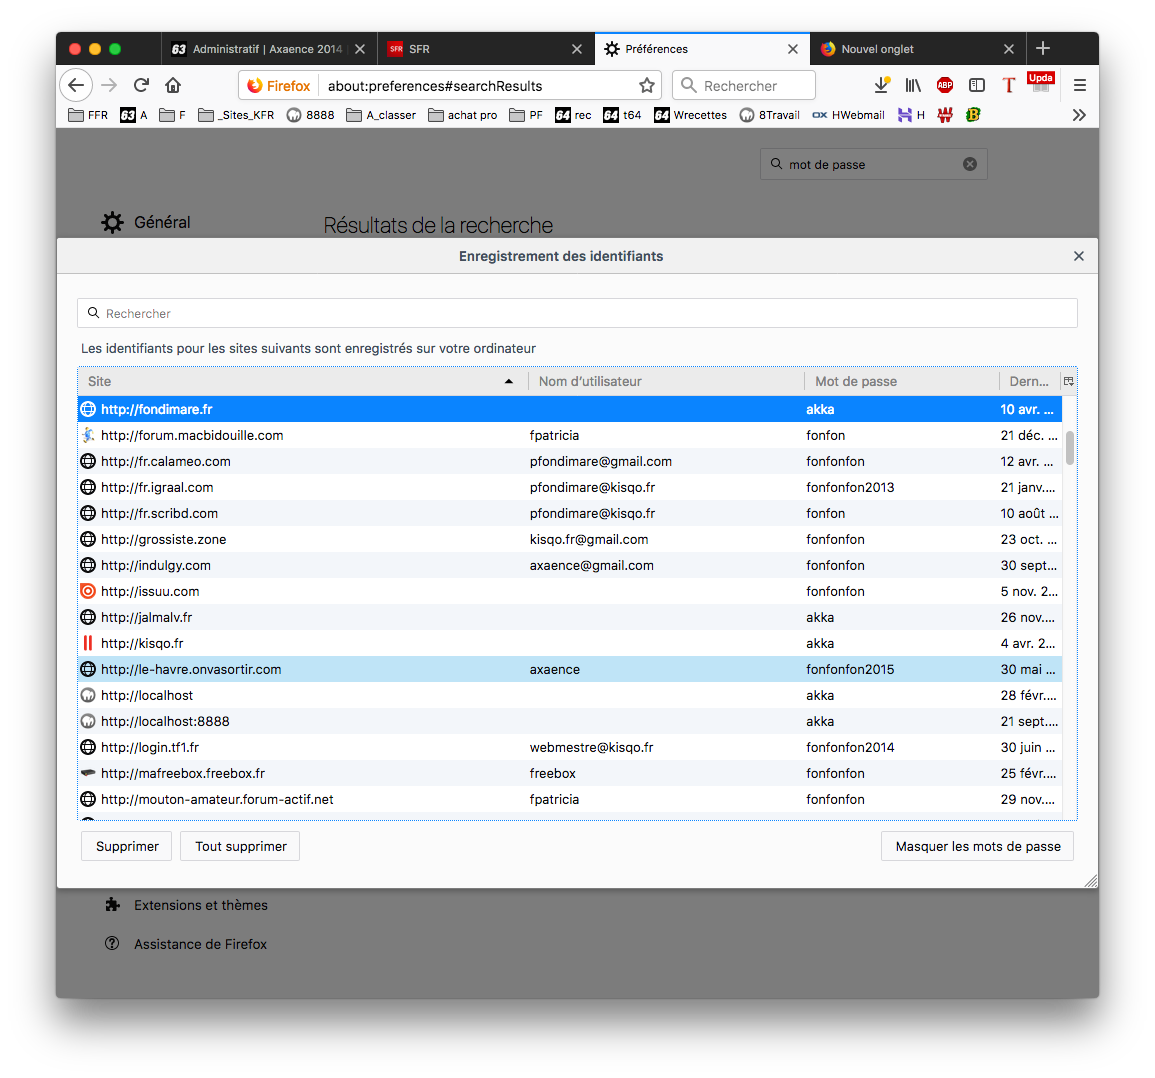Close the Enregistrement des identifiants dialog
The width and height of the screenshot is (1155, 1078).
click(1079, 256)
